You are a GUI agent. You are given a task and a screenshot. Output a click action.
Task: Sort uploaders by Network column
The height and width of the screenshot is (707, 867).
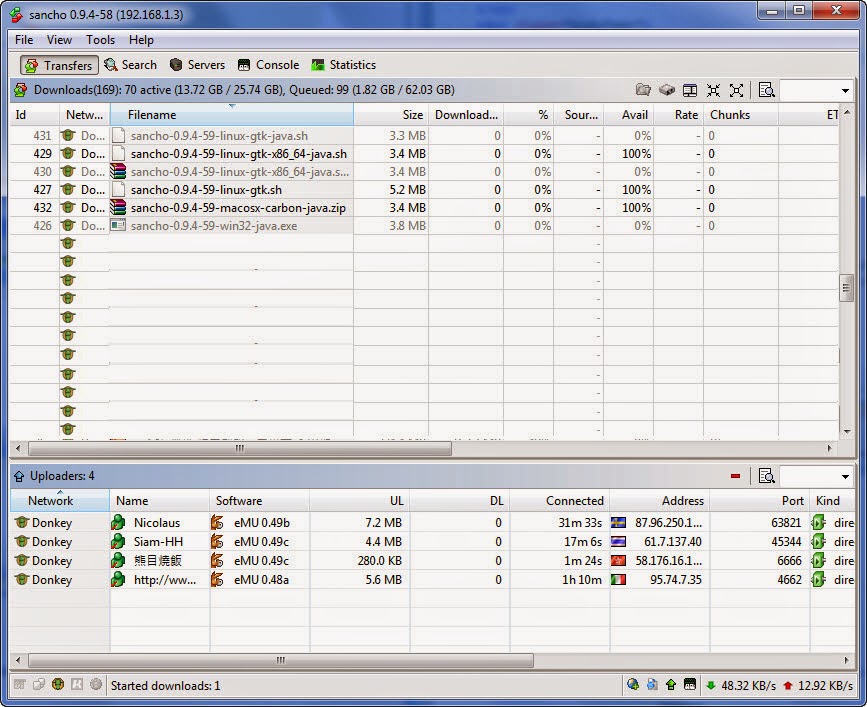click(60, 500)
